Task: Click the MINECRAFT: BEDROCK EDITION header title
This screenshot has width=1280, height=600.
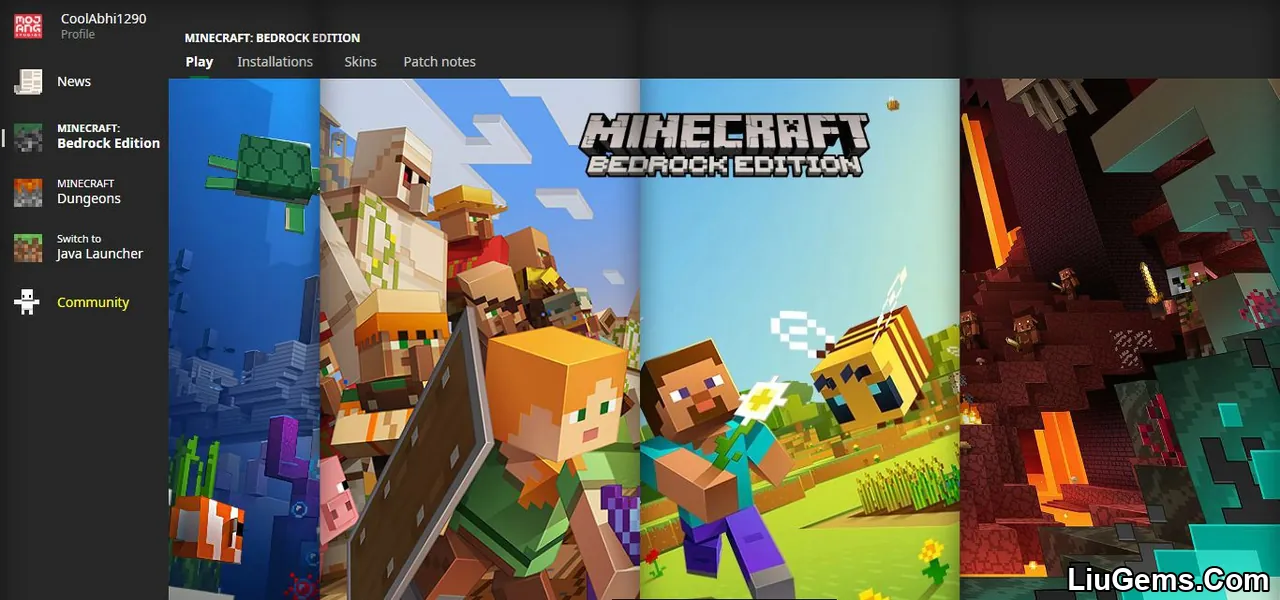Action: (272, 39)
